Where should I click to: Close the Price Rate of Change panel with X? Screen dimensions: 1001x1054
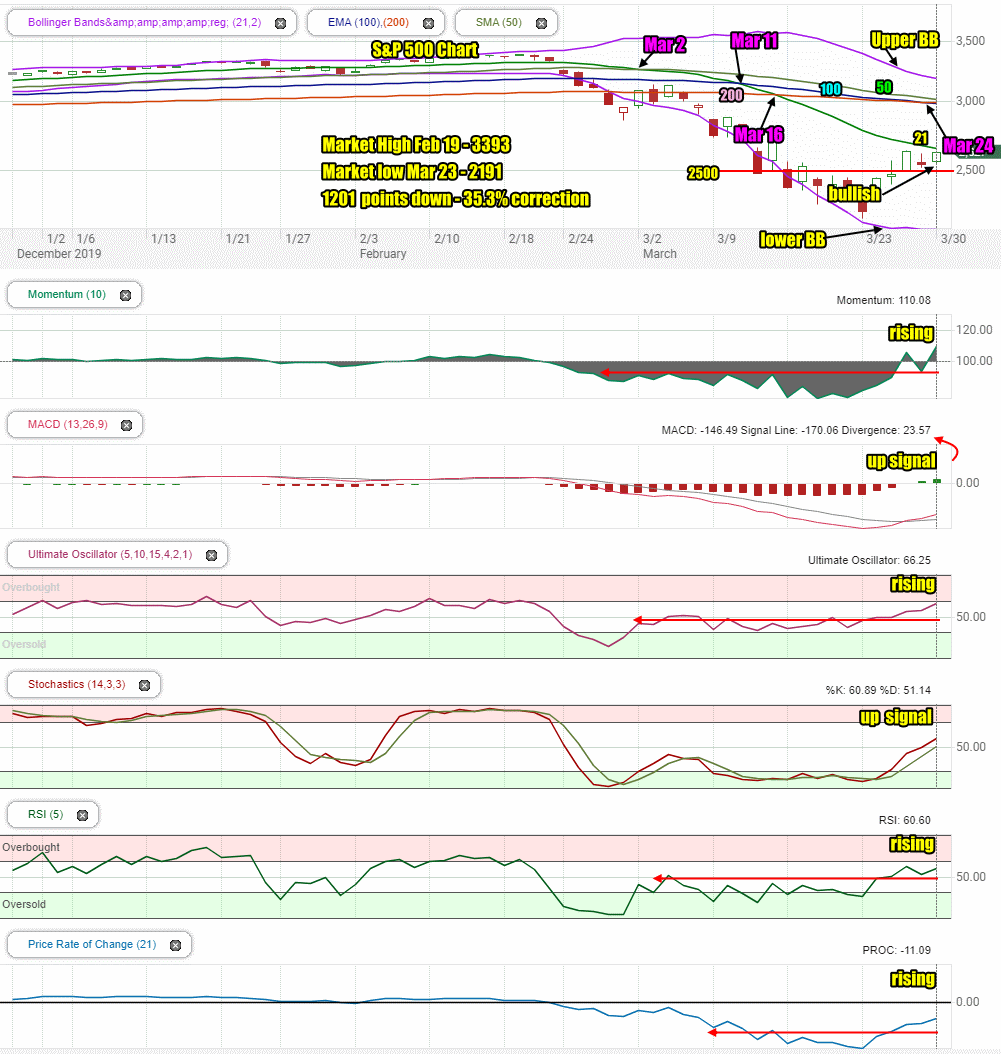(175, 945)
